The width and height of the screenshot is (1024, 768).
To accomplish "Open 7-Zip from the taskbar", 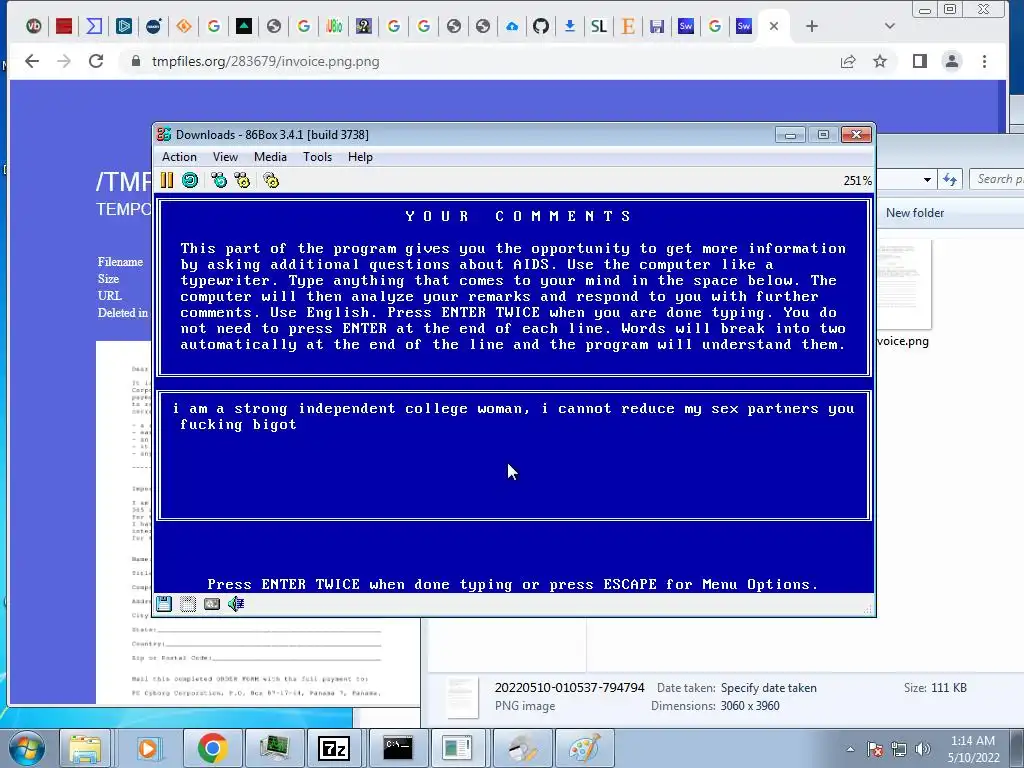I will coord(334,748).
